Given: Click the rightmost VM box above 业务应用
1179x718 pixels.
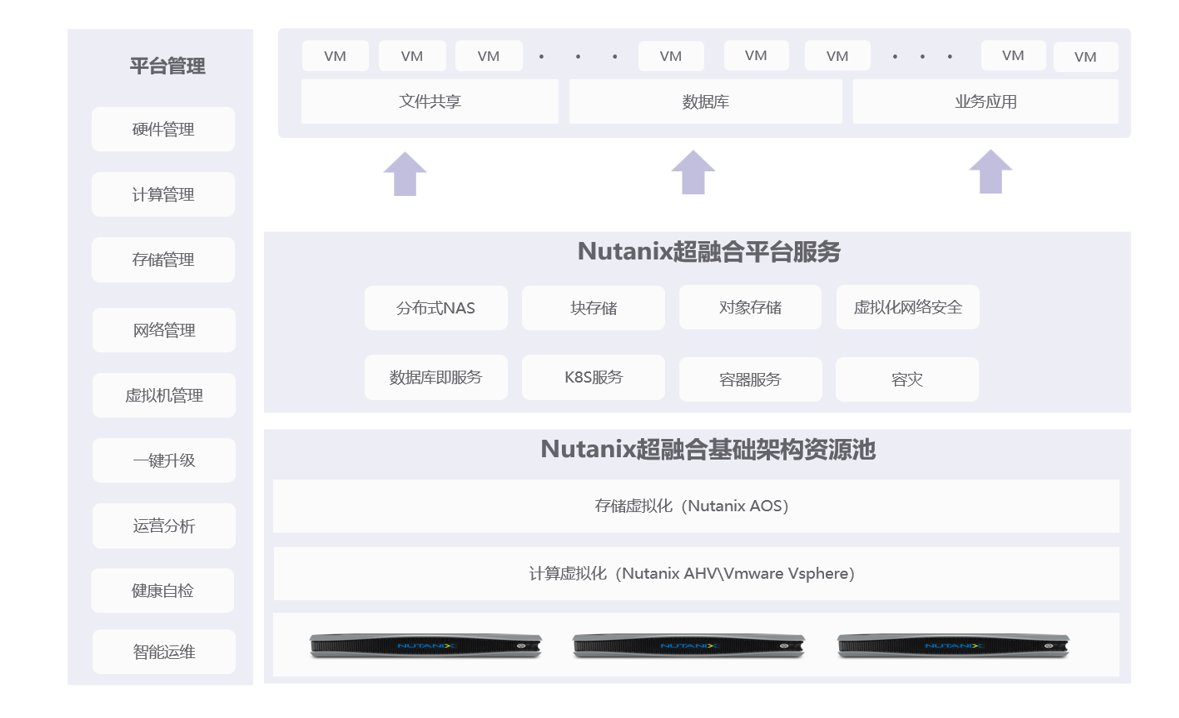Looking at the screenshot, I should point(1086,57).
